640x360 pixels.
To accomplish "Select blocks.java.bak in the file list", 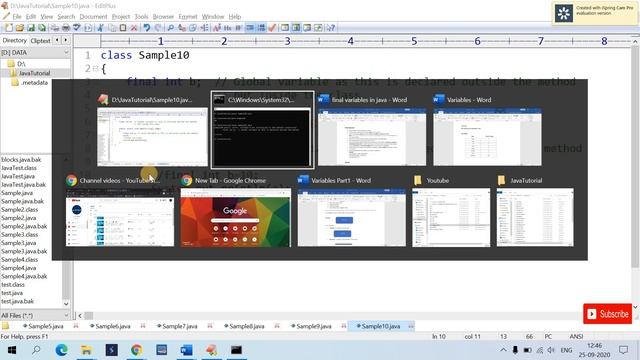I will (21, 160).
